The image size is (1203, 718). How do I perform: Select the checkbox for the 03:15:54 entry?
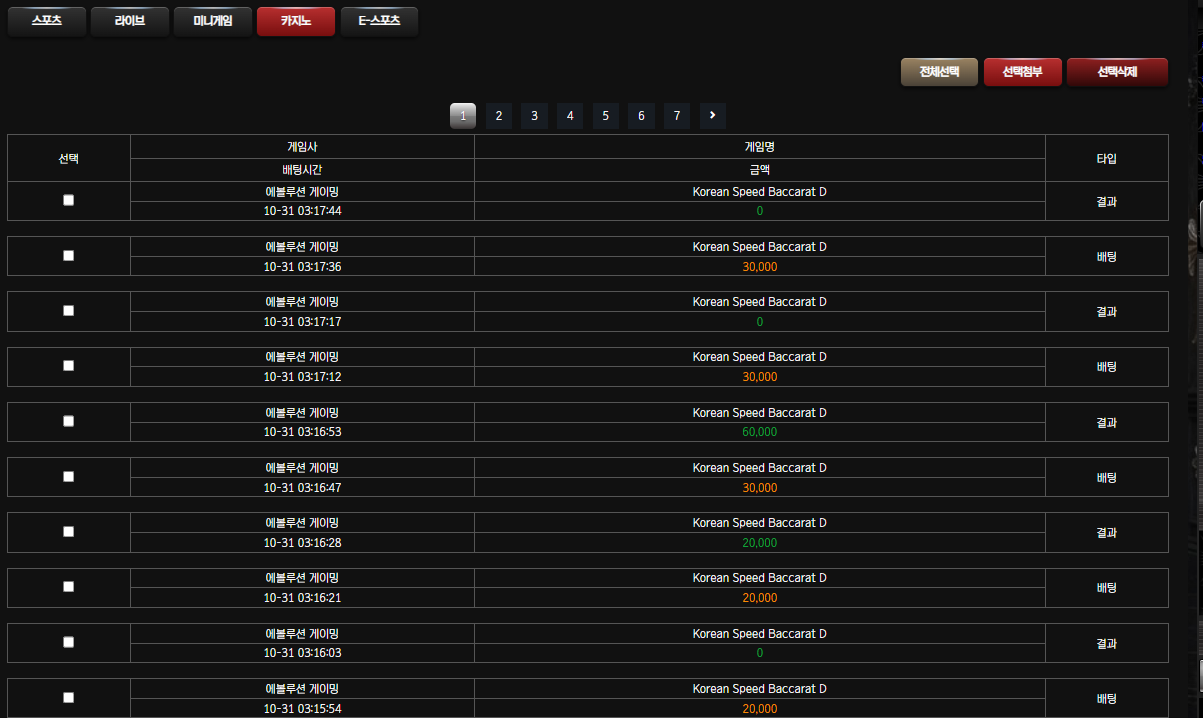click(x=68, y=698)
